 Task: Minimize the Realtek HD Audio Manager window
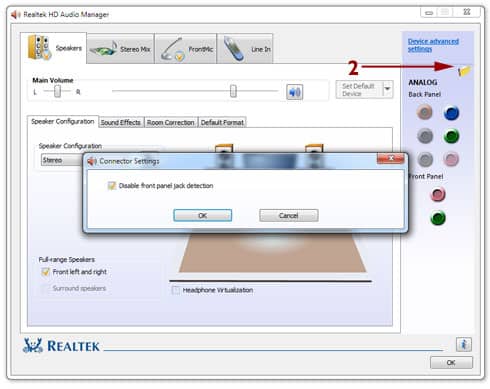point(429,13)
